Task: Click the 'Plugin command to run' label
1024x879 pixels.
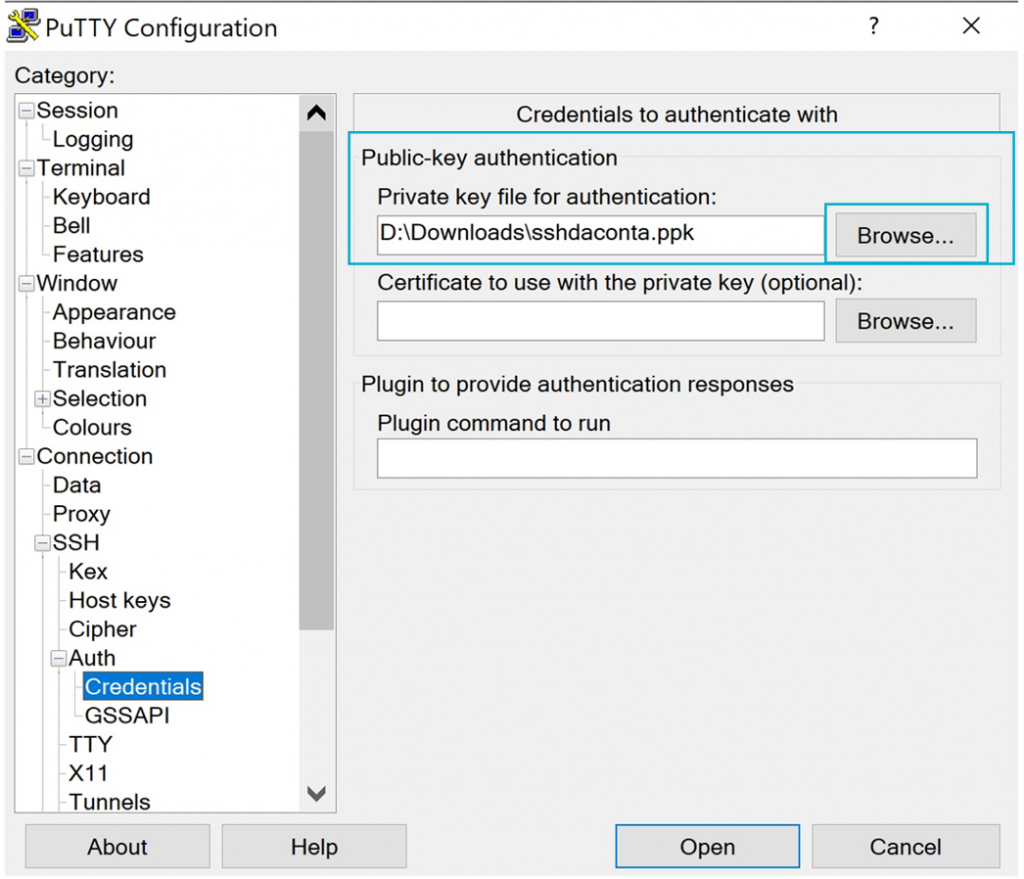Action: pos(494,423)
